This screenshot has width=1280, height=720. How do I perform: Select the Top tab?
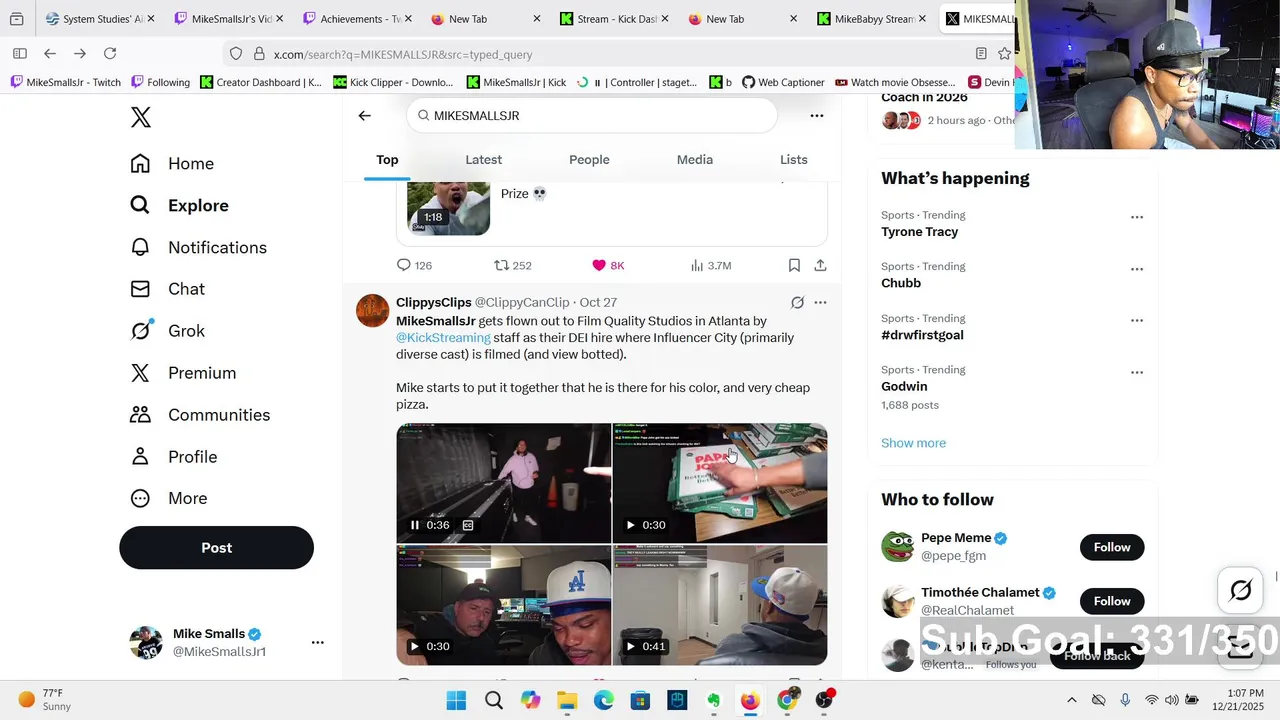387,160
